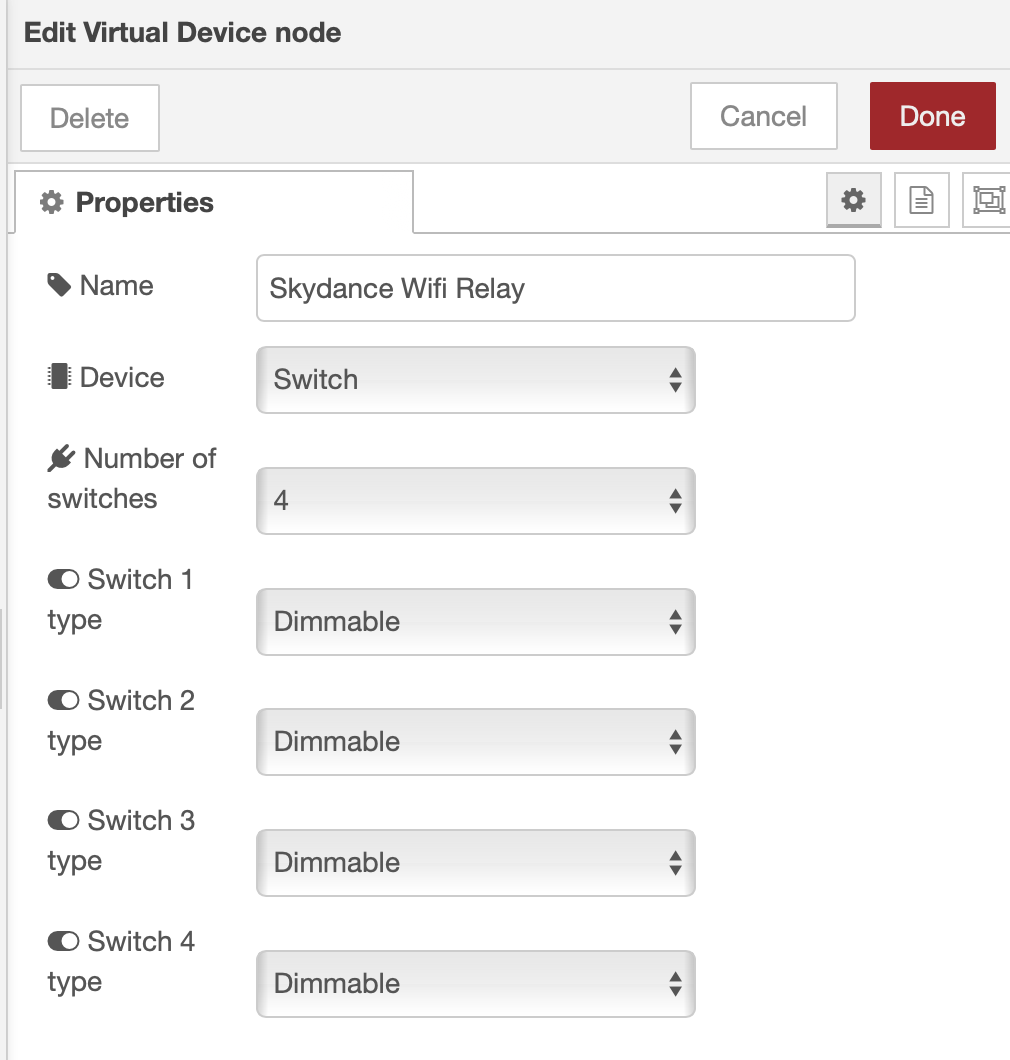Click the node properties gear icon
Image resolution: width=1010 pixels, height=1060 pixels.
[x=853, y=200]
